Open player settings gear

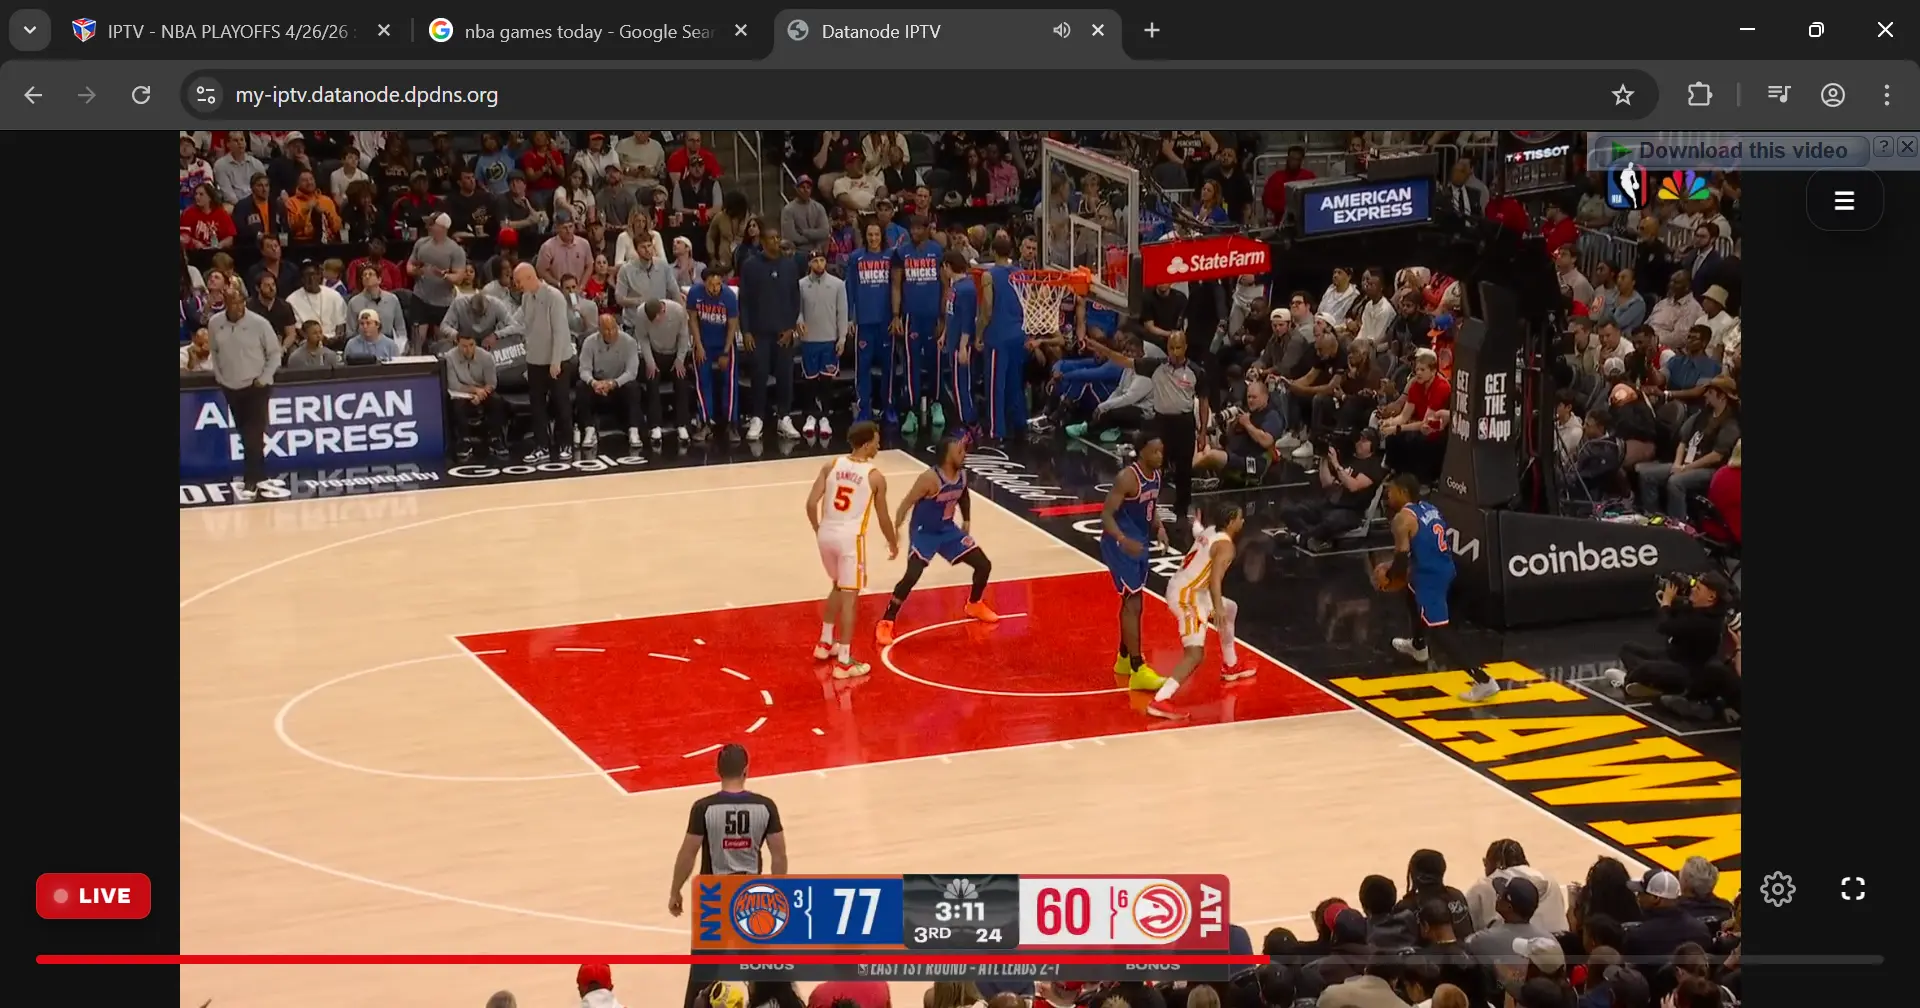(x=1777, y=889)
